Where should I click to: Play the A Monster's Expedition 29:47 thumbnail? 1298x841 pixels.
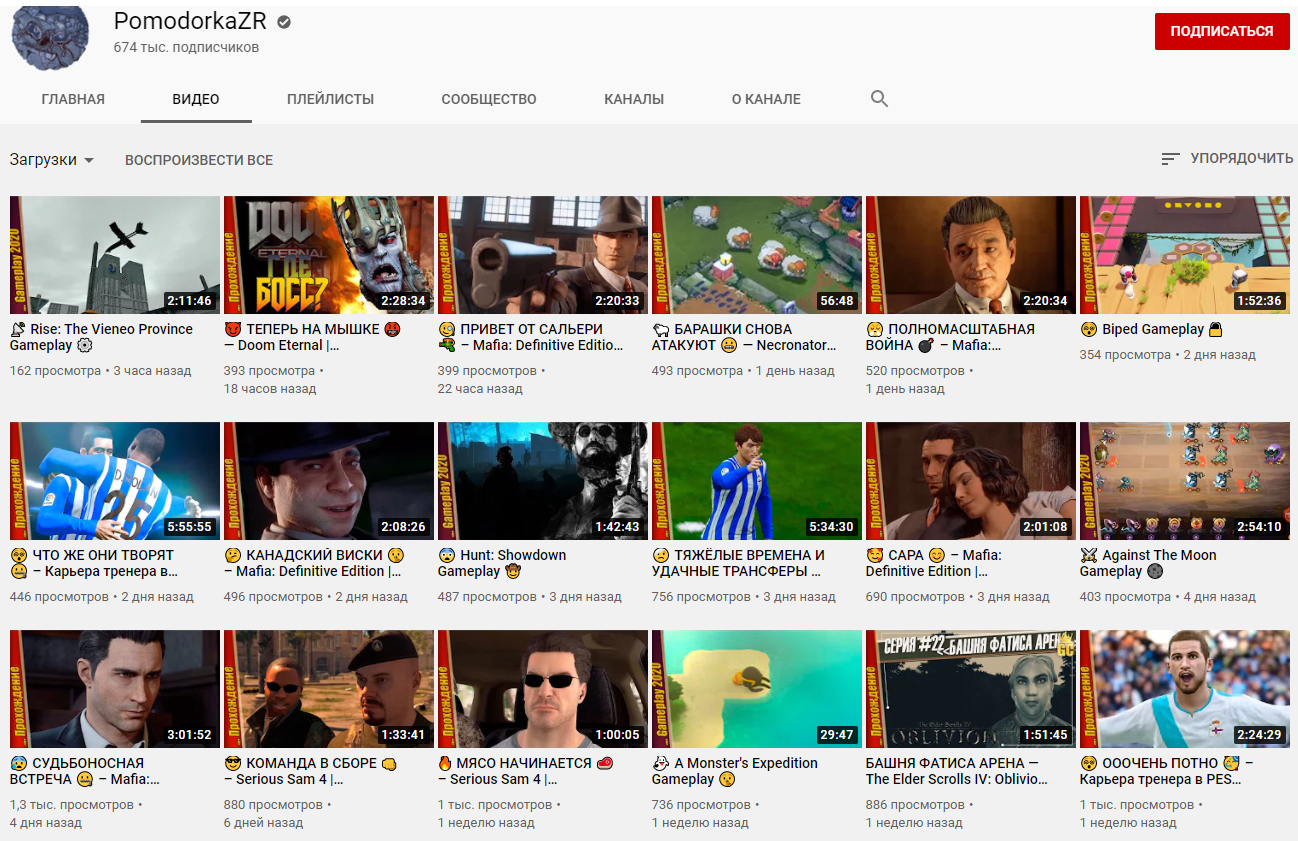coord(757,689)
